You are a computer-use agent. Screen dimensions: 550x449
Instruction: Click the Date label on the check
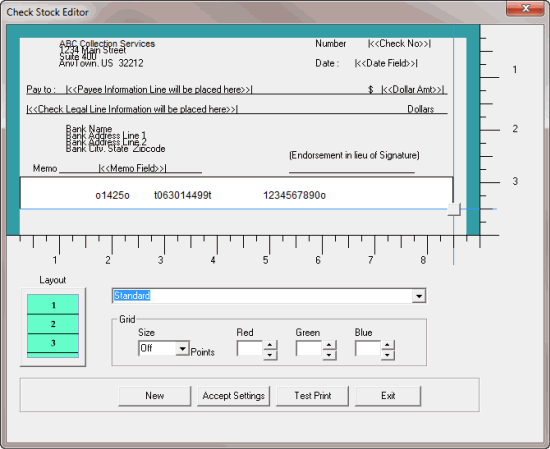[327, 63]
